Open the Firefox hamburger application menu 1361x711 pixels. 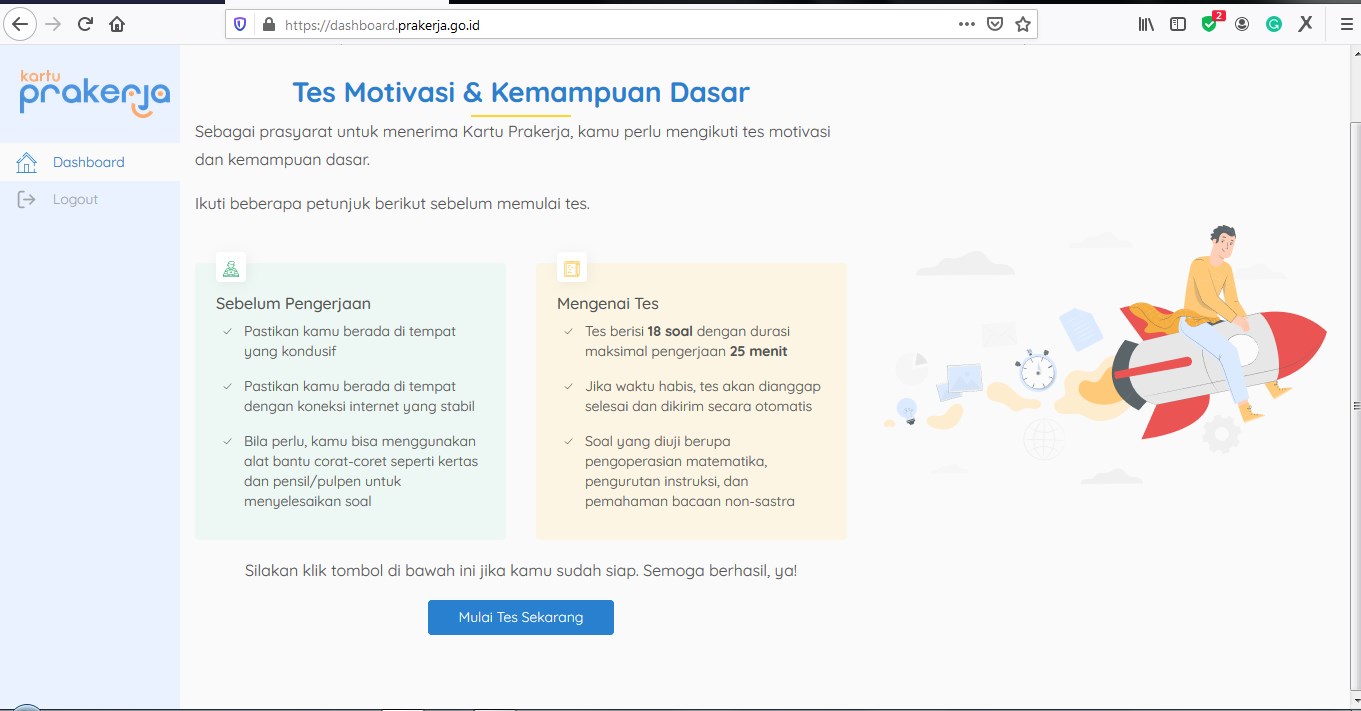point(1346,25)
